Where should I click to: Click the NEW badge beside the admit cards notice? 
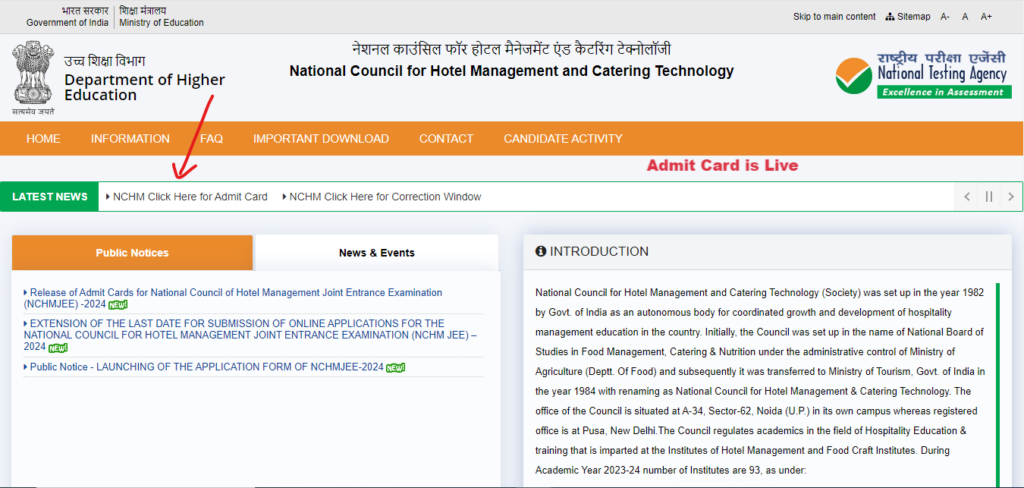[x=118, y=305]
